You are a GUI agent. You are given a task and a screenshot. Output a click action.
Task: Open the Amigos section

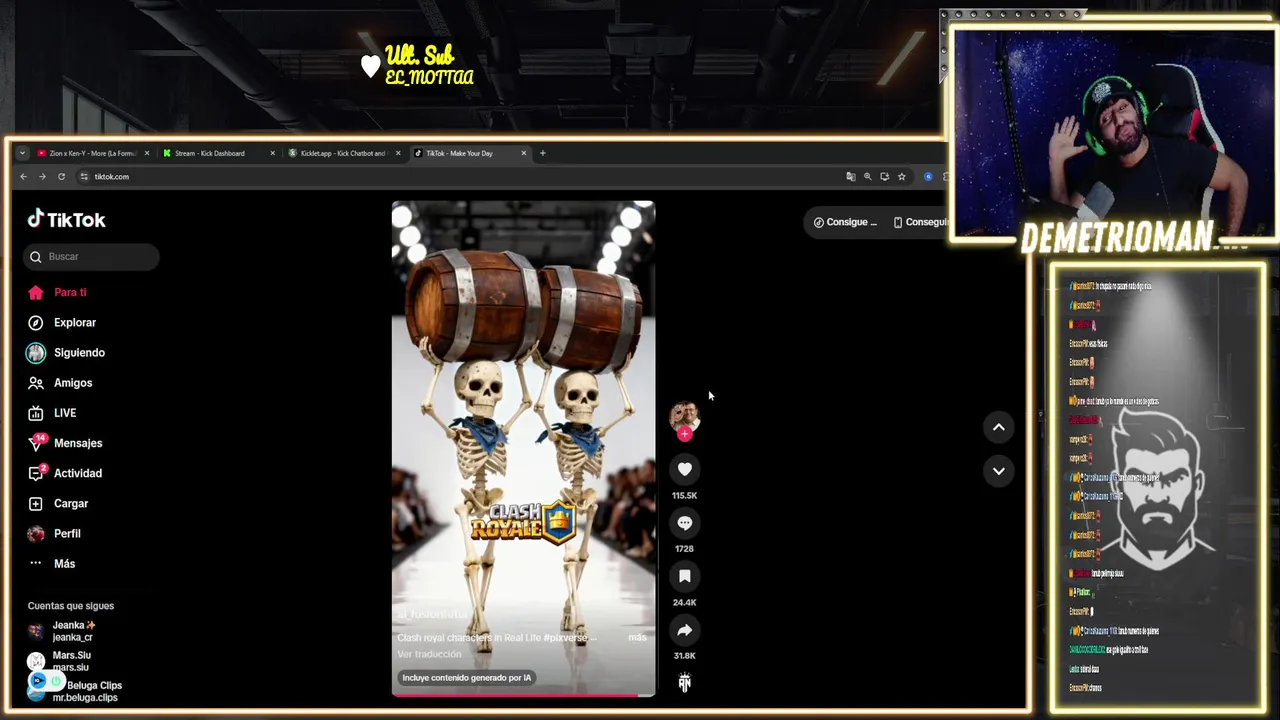point(60,382)
